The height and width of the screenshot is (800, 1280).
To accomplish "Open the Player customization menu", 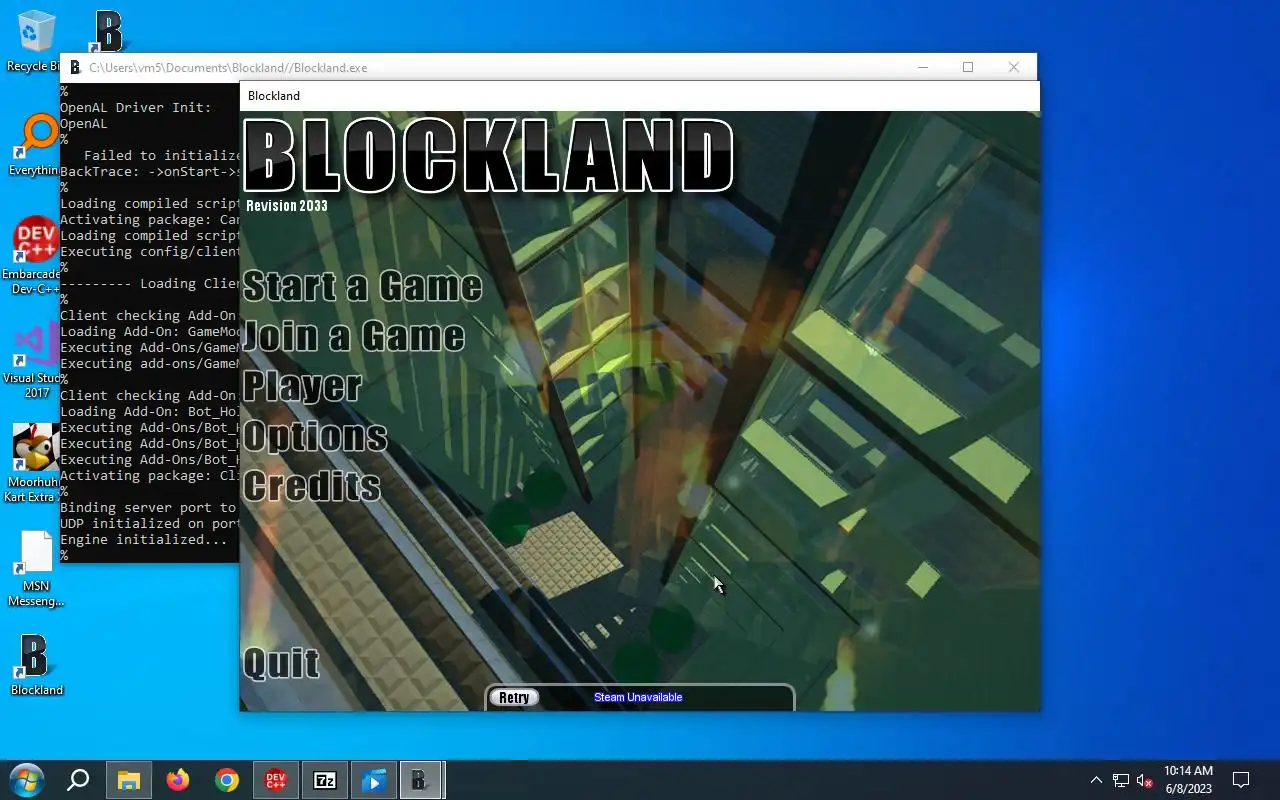I will (302, 386).
